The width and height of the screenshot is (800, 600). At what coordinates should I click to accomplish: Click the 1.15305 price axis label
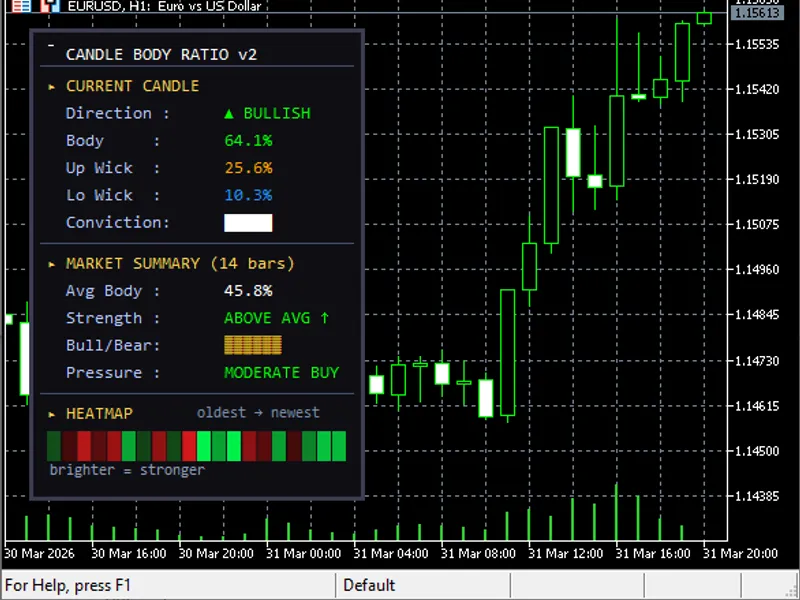757,134
